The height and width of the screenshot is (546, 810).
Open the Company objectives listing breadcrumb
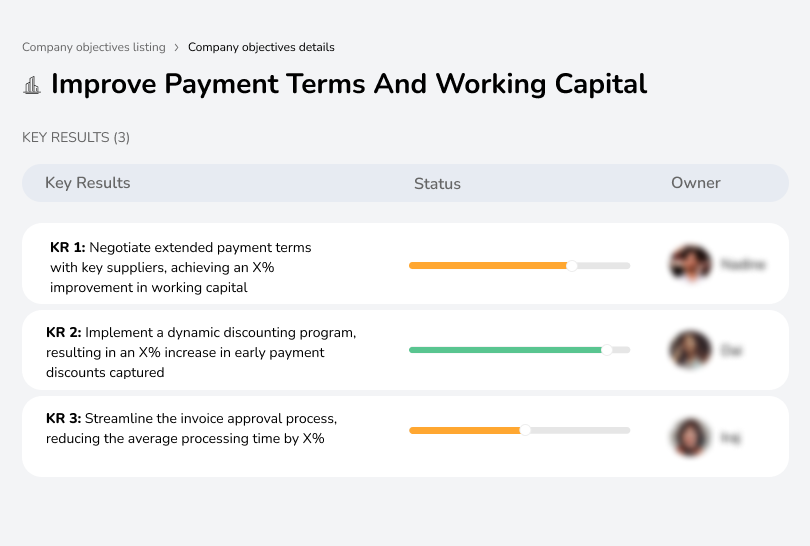tap(94, 47)
